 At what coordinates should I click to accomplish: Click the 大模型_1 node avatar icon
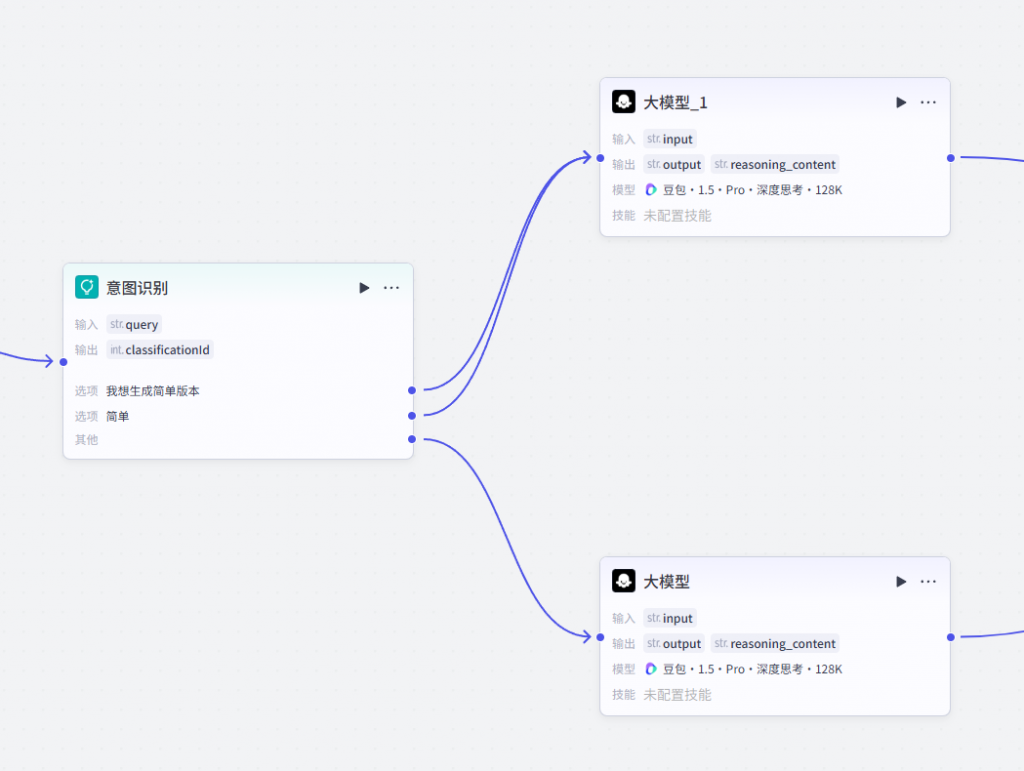click(624, 102)
